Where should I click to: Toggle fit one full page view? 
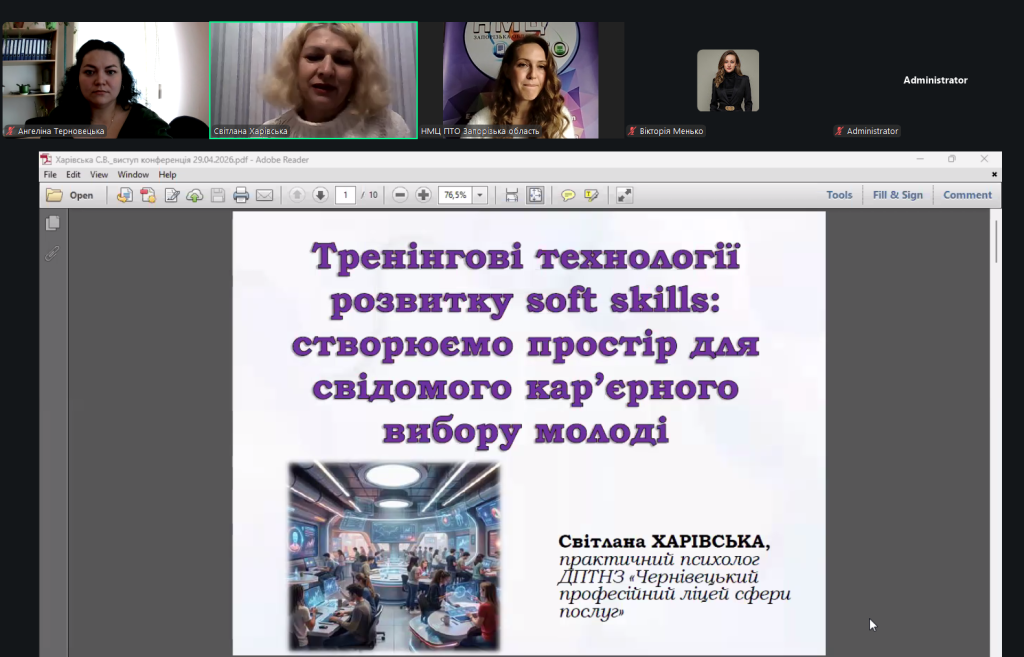point(535,195)
